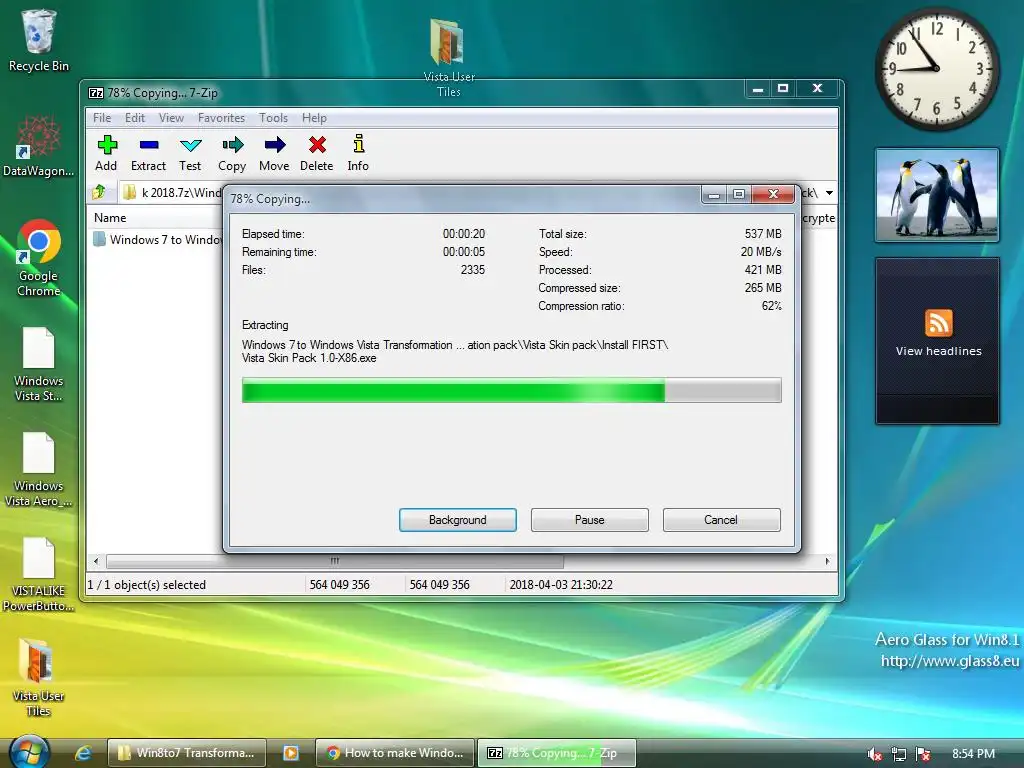The image size is (1024, 768).
Task: Click the 2018-04-03 21:30:22 status bar date
Action: point(561,584)
